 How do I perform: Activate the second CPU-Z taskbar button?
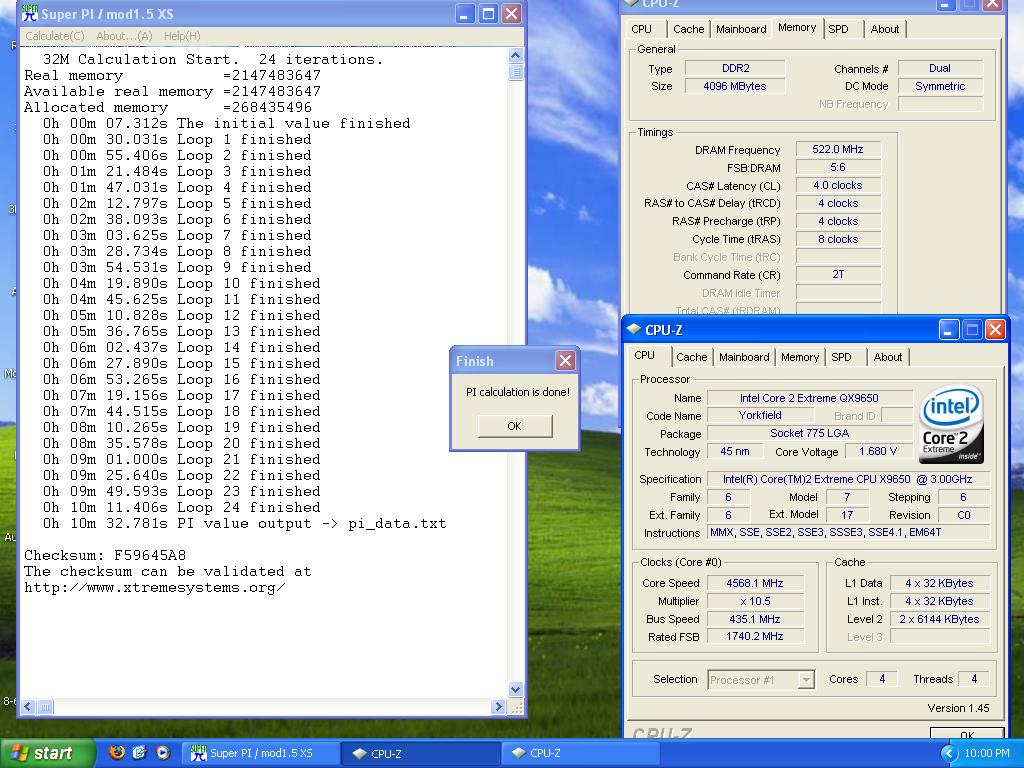click(x=579, y=753)
